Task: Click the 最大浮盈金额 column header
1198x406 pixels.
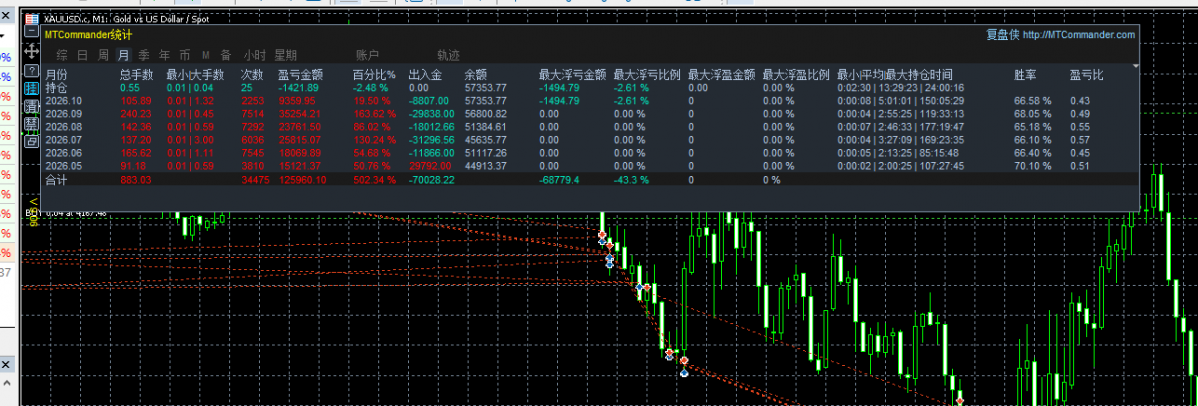Action: [722, 75]
